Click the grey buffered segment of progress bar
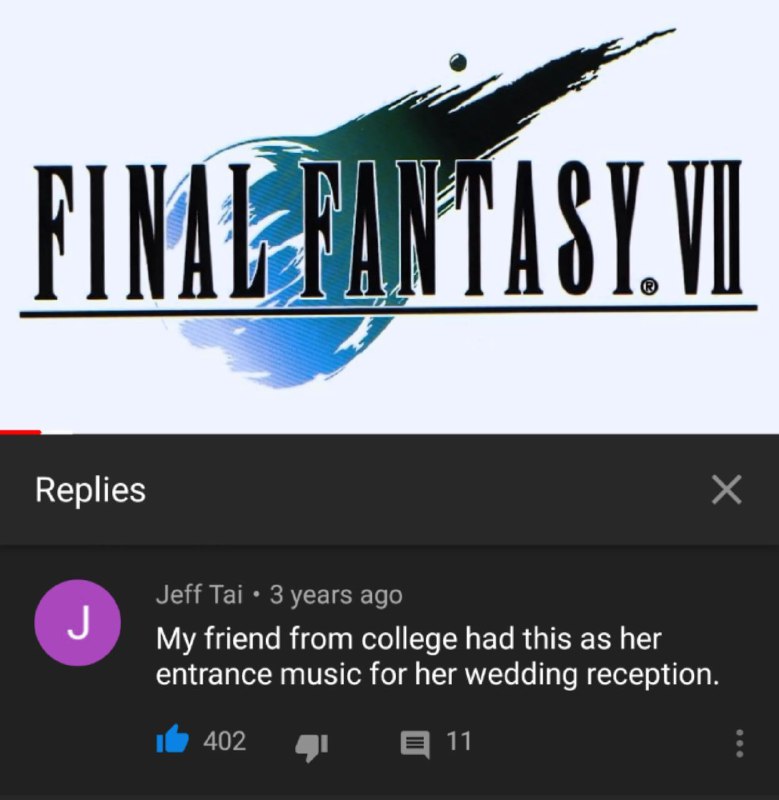779x800 pixels. coord(57,433)
